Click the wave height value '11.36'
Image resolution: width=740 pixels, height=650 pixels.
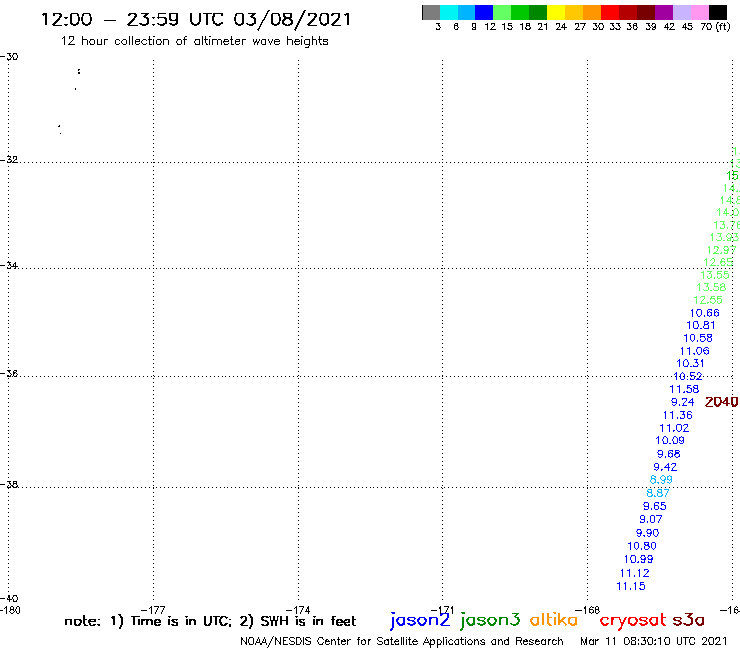[678, 415]
